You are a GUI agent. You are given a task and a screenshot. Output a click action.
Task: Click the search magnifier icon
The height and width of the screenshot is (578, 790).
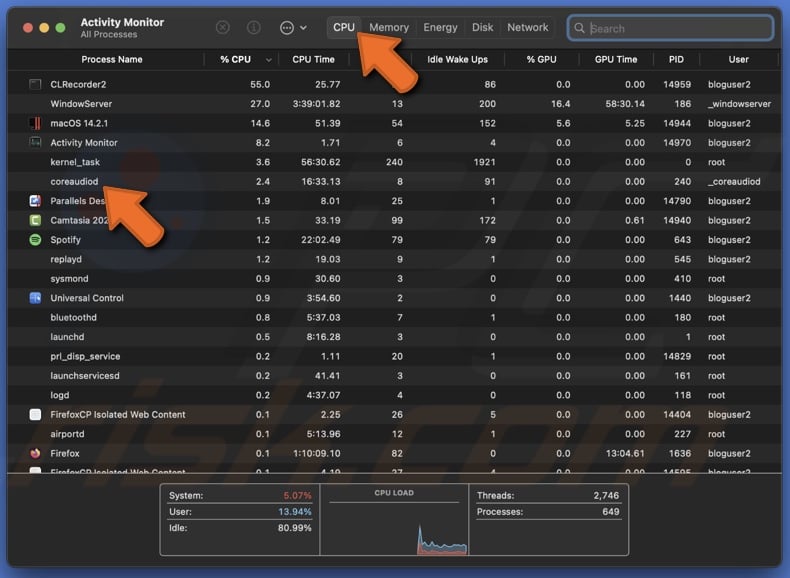click(x=580, y=28)
